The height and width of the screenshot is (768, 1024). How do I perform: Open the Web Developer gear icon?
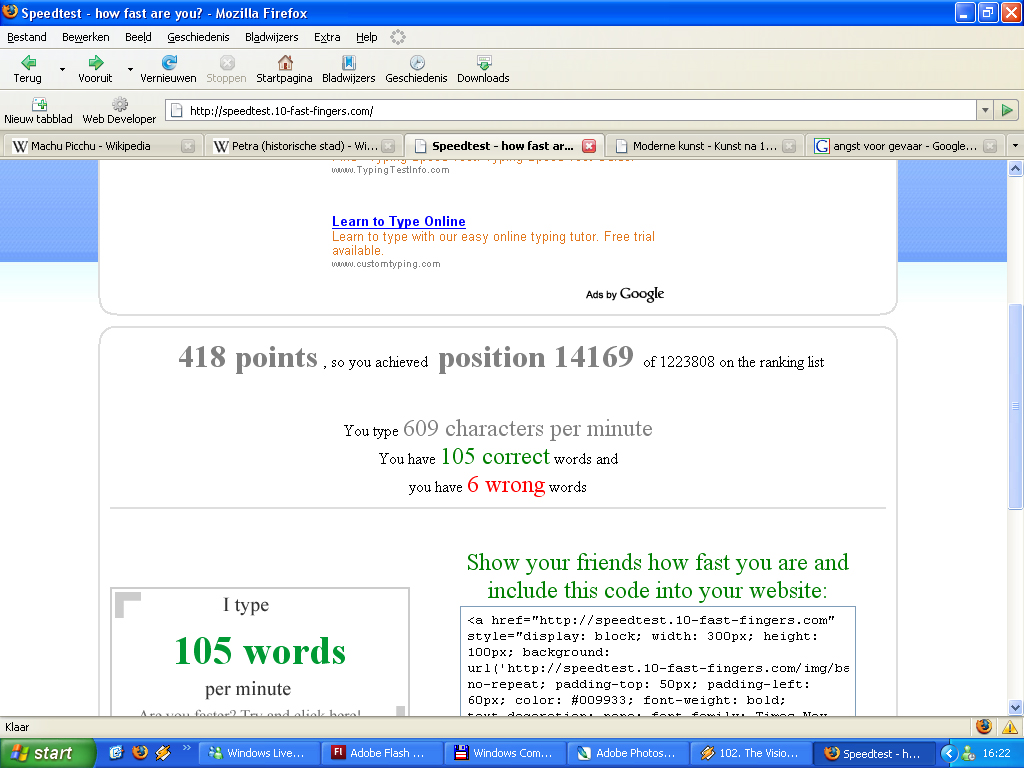click(120, 105)
